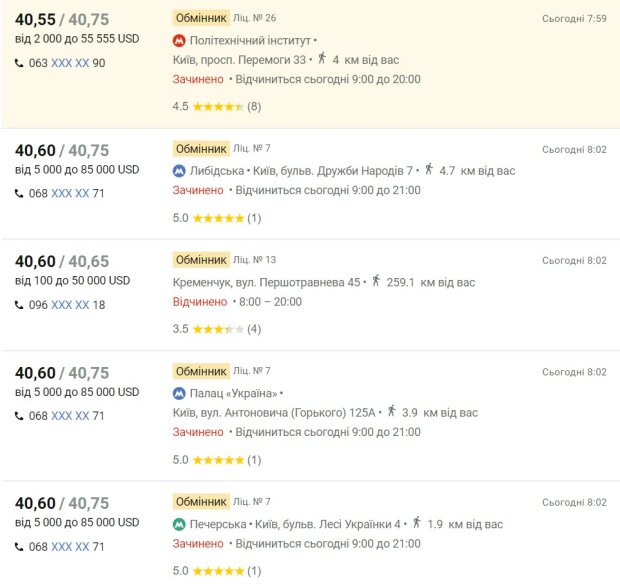Screen dimensions: 620x585
Task: Click the phone icon next to 063 number
Action: [x=19, y=63]
